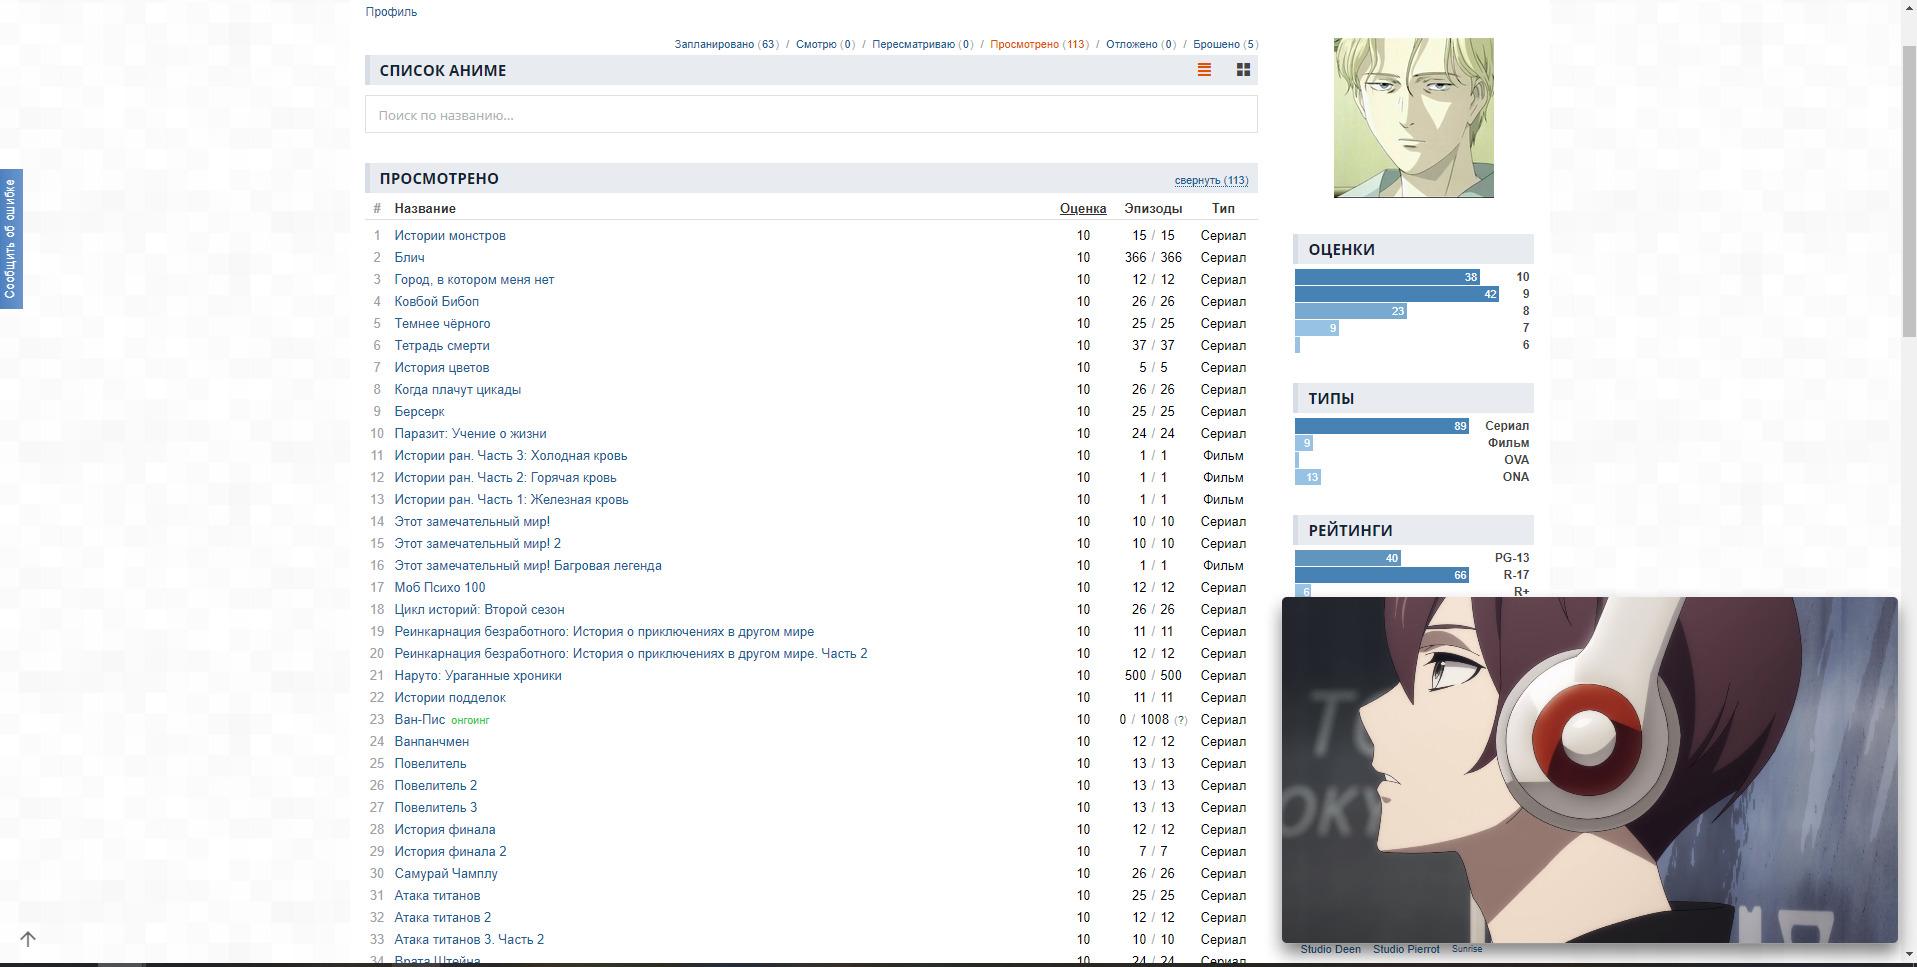This screenshot has width=1917, height=967.
Task: Sort list by Оценка column
Action: (1082, 209)
